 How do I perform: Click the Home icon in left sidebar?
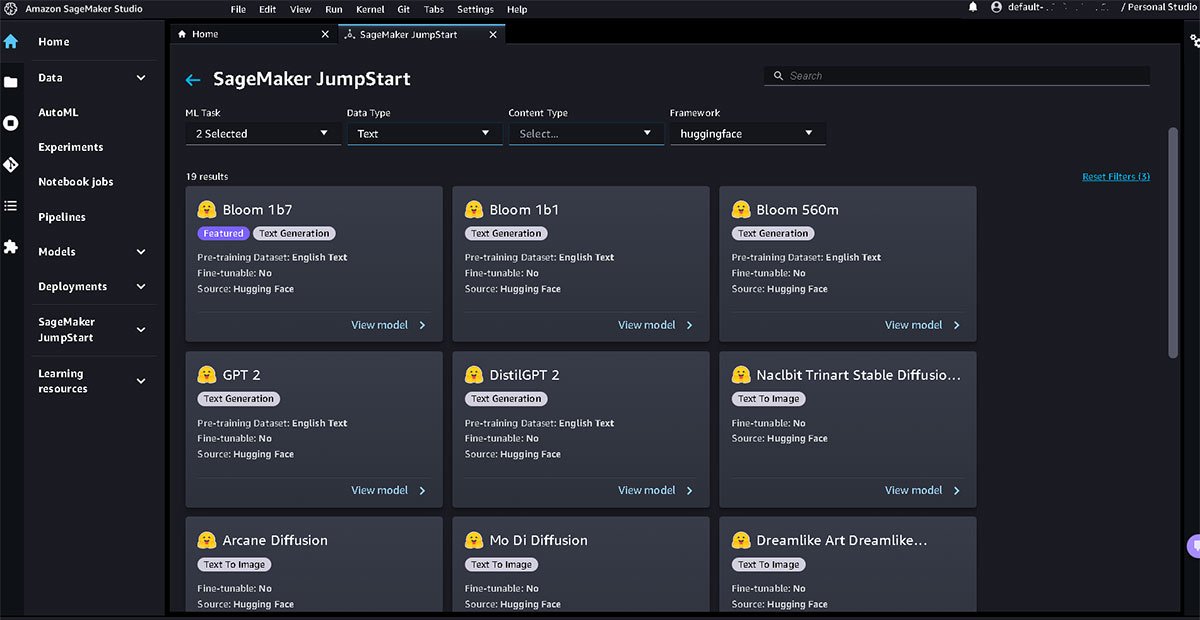click(11, 42)
